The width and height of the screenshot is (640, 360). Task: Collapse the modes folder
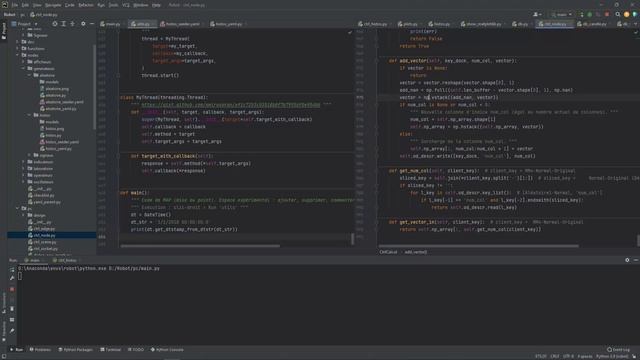[x=18, y=55]
